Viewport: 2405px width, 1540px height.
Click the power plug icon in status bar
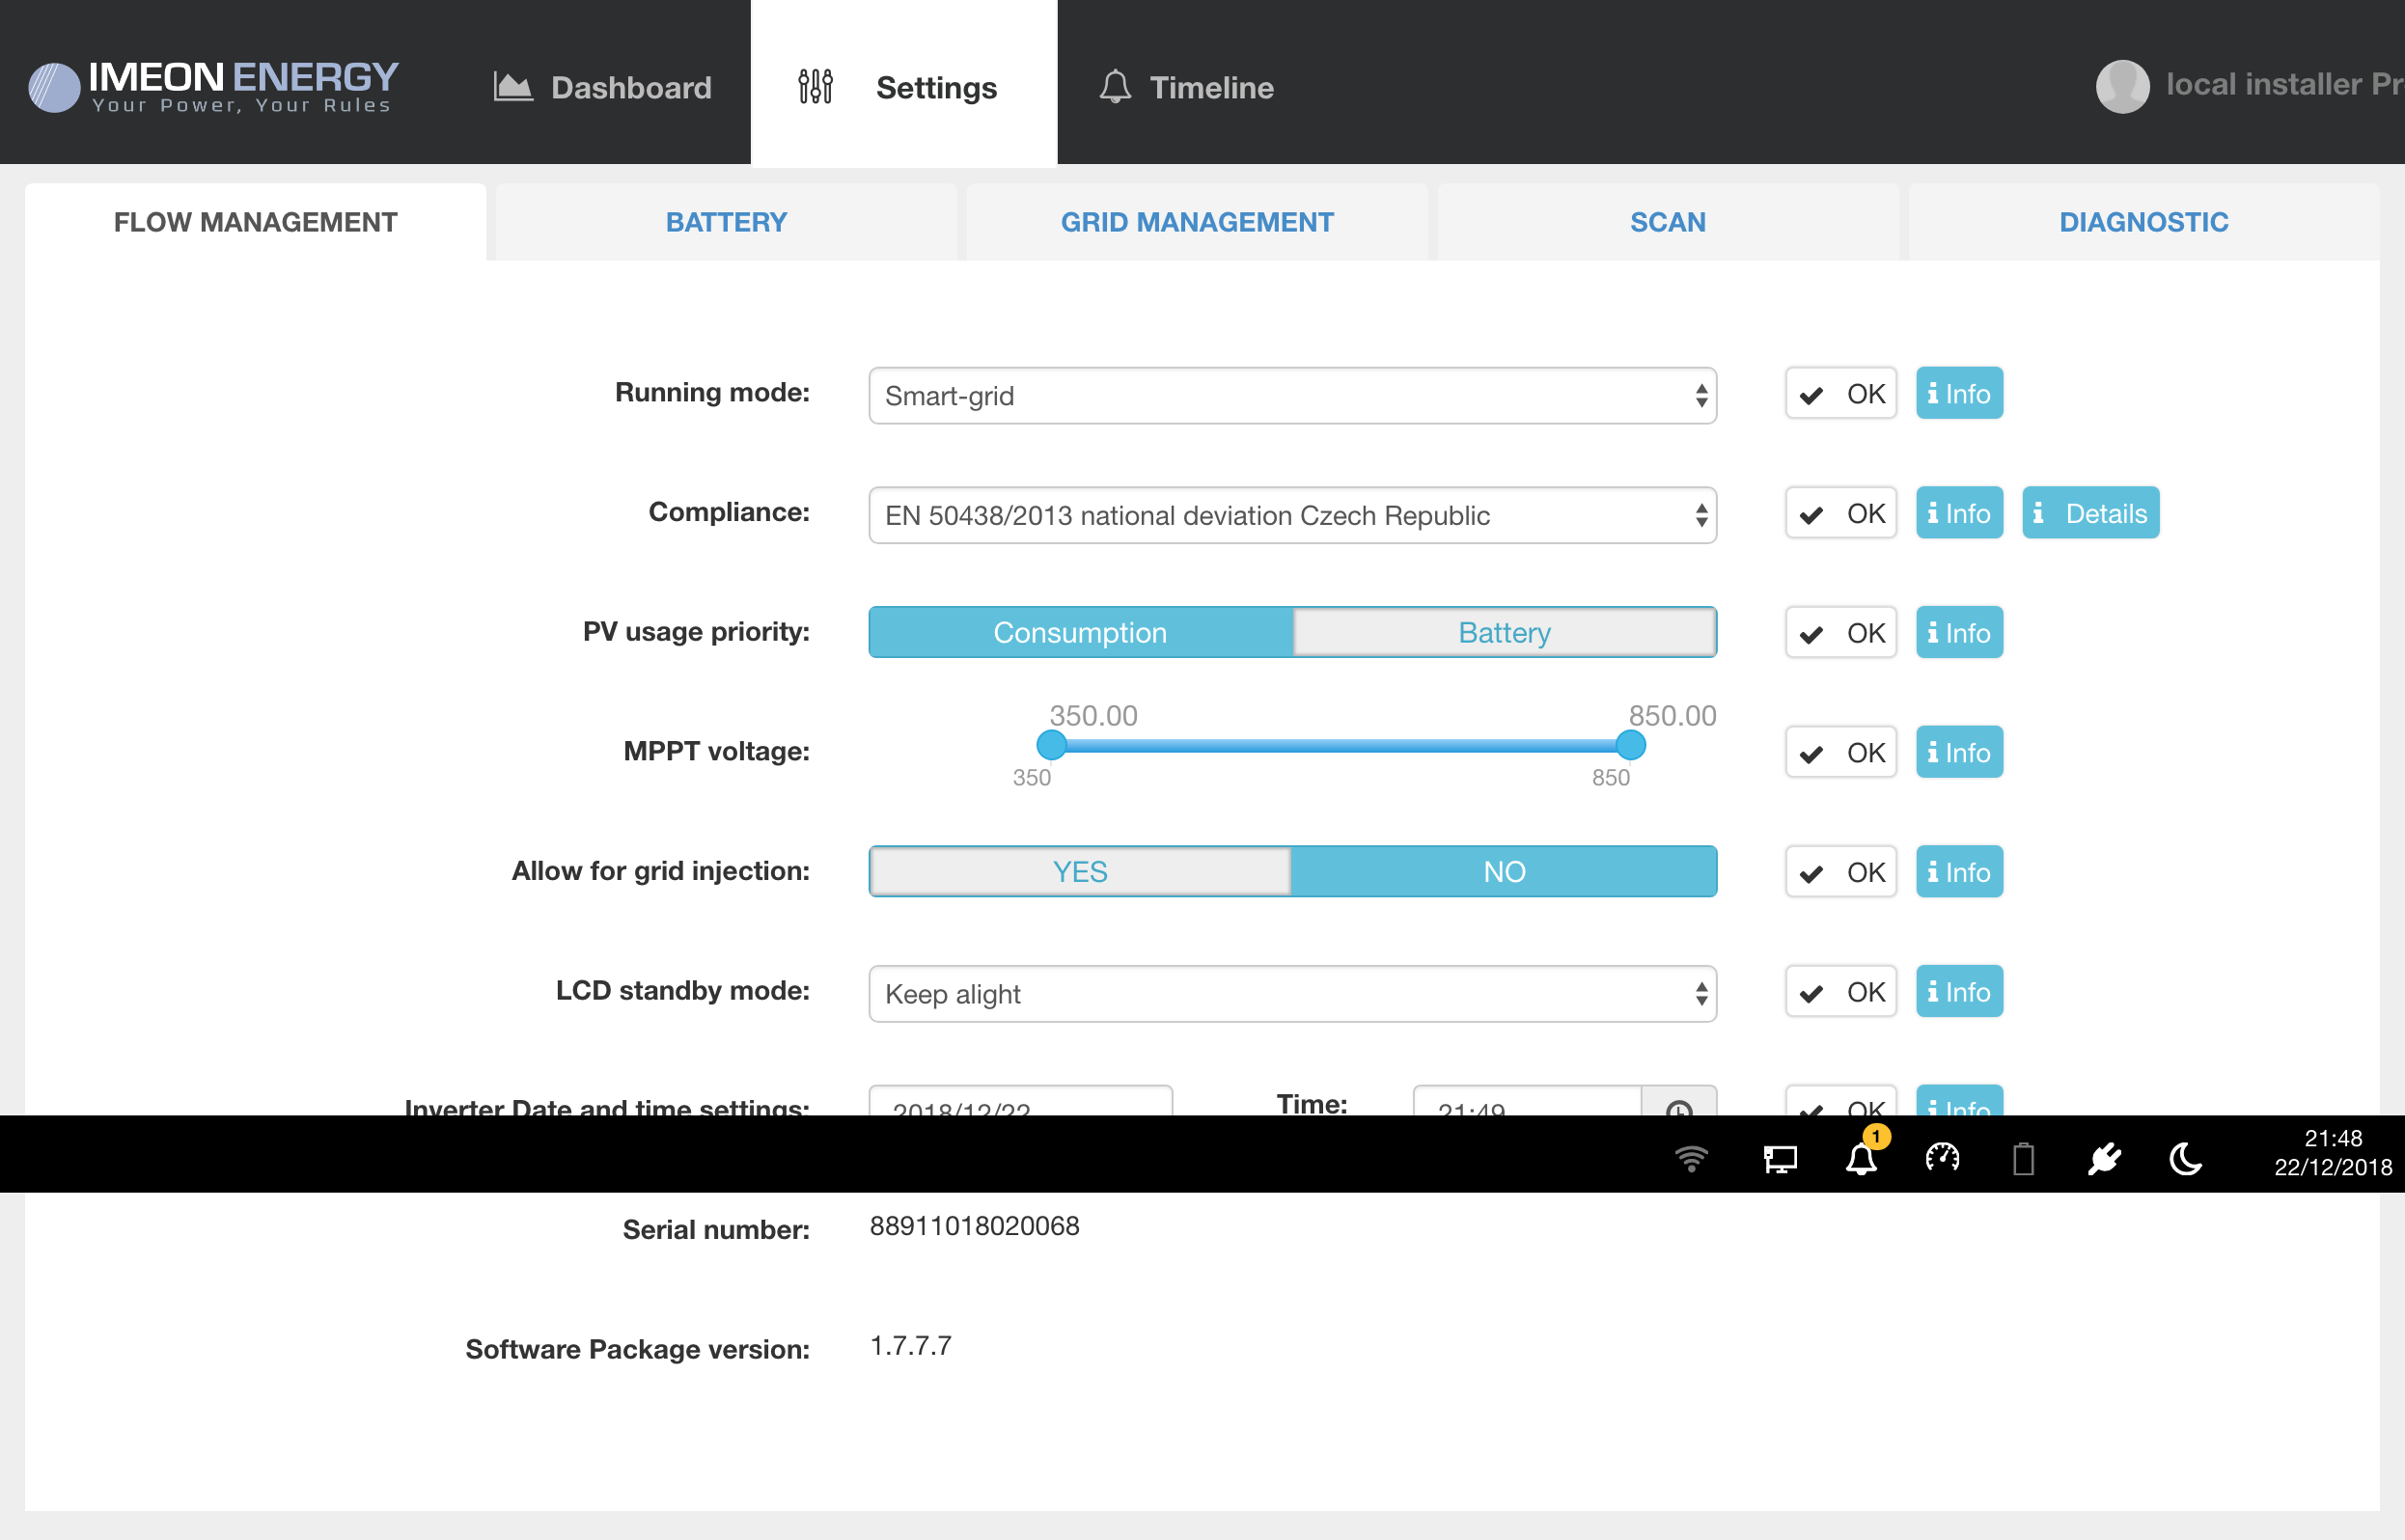tap(2104, 1159)
